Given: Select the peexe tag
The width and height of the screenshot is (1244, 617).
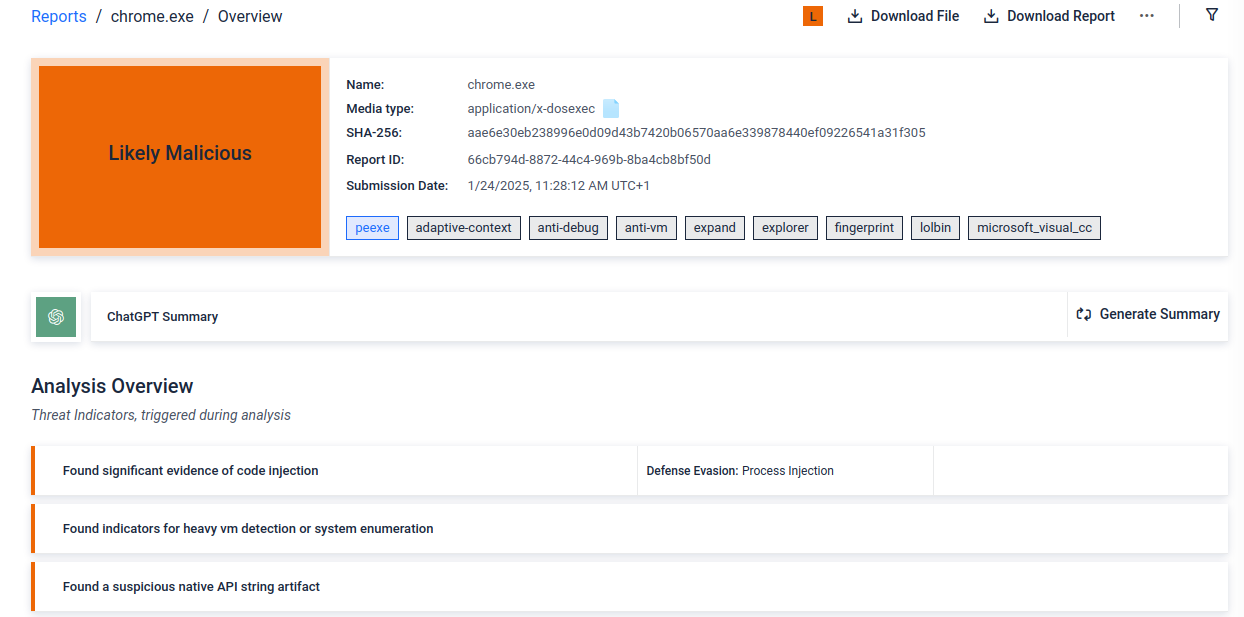Looking at the screenshot, I should point(372,228).
